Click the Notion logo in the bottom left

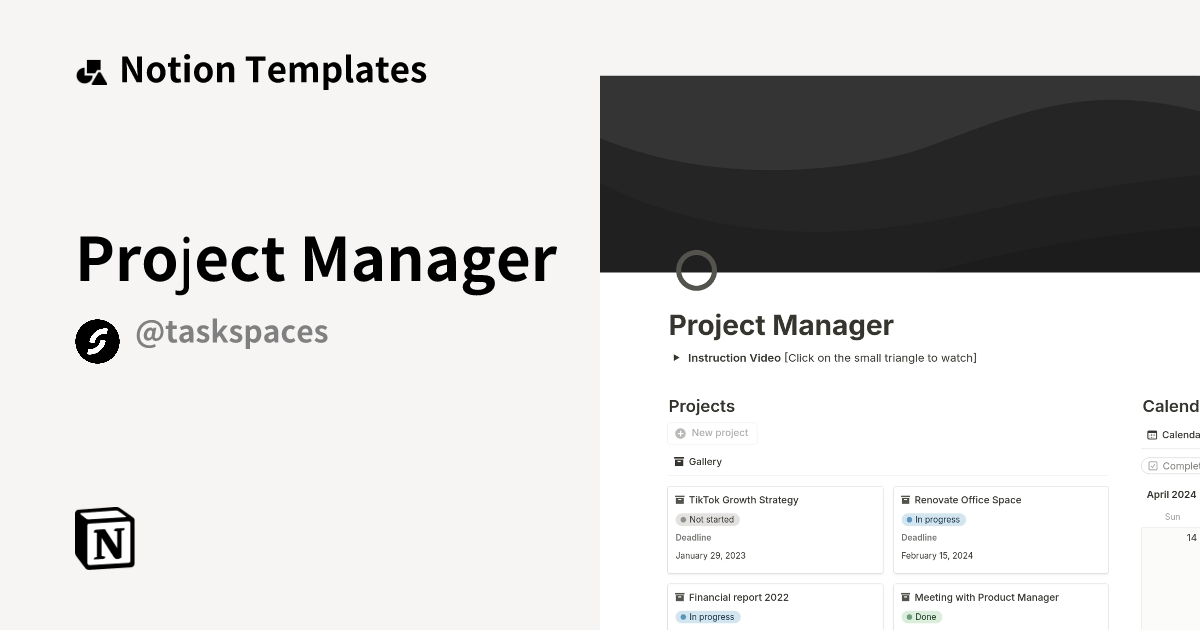pos(104,539)
